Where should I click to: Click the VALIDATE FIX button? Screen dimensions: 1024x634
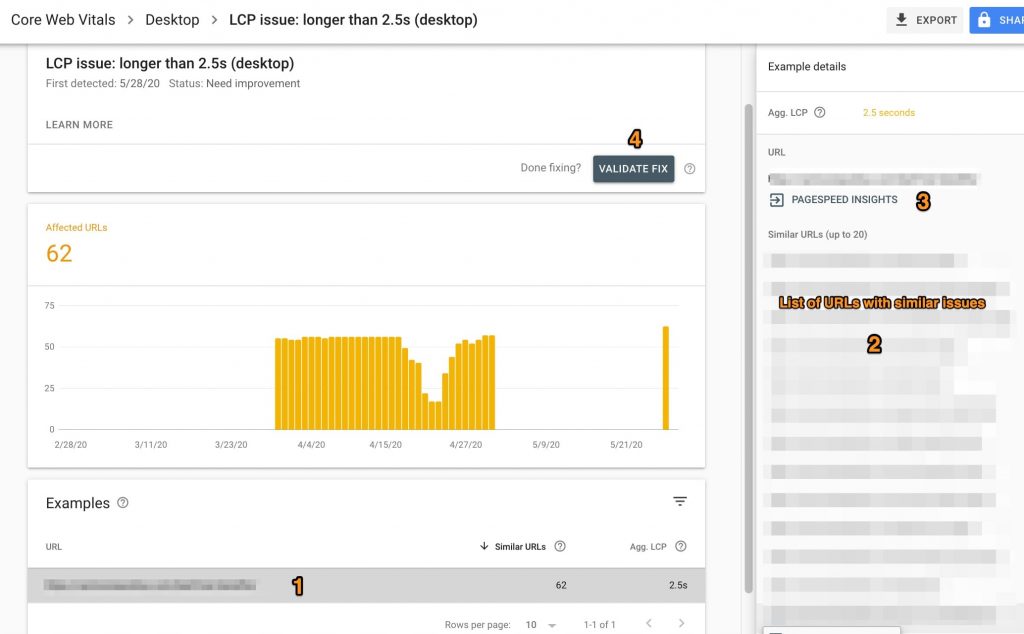[x=633, y=169]
